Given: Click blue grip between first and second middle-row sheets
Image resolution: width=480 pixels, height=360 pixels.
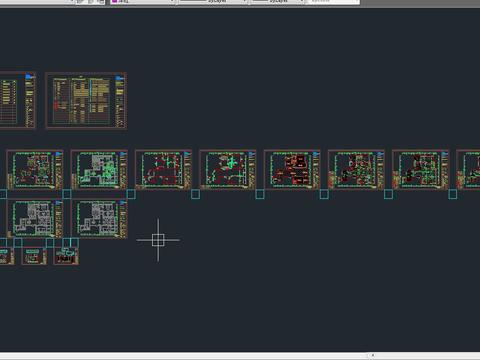Looking at the screenshot, I should [x=67, y=194].
